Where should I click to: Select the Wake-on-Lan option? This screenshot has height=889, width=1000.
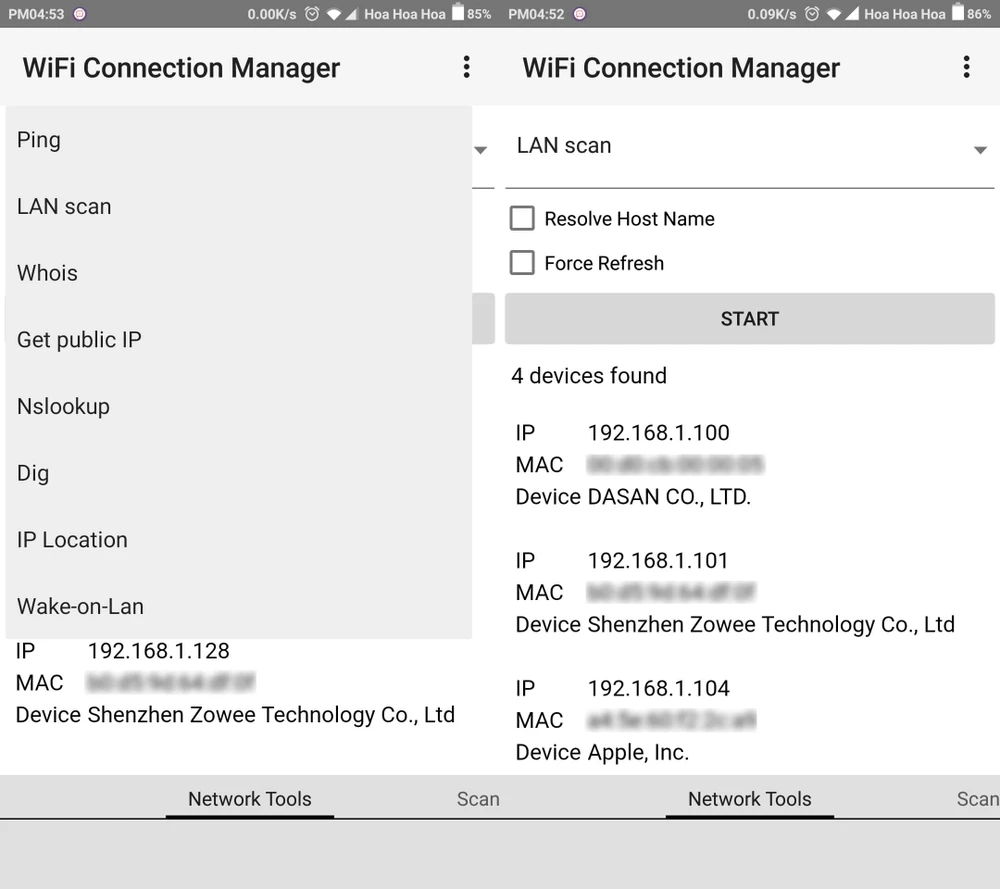click(80, 606)
